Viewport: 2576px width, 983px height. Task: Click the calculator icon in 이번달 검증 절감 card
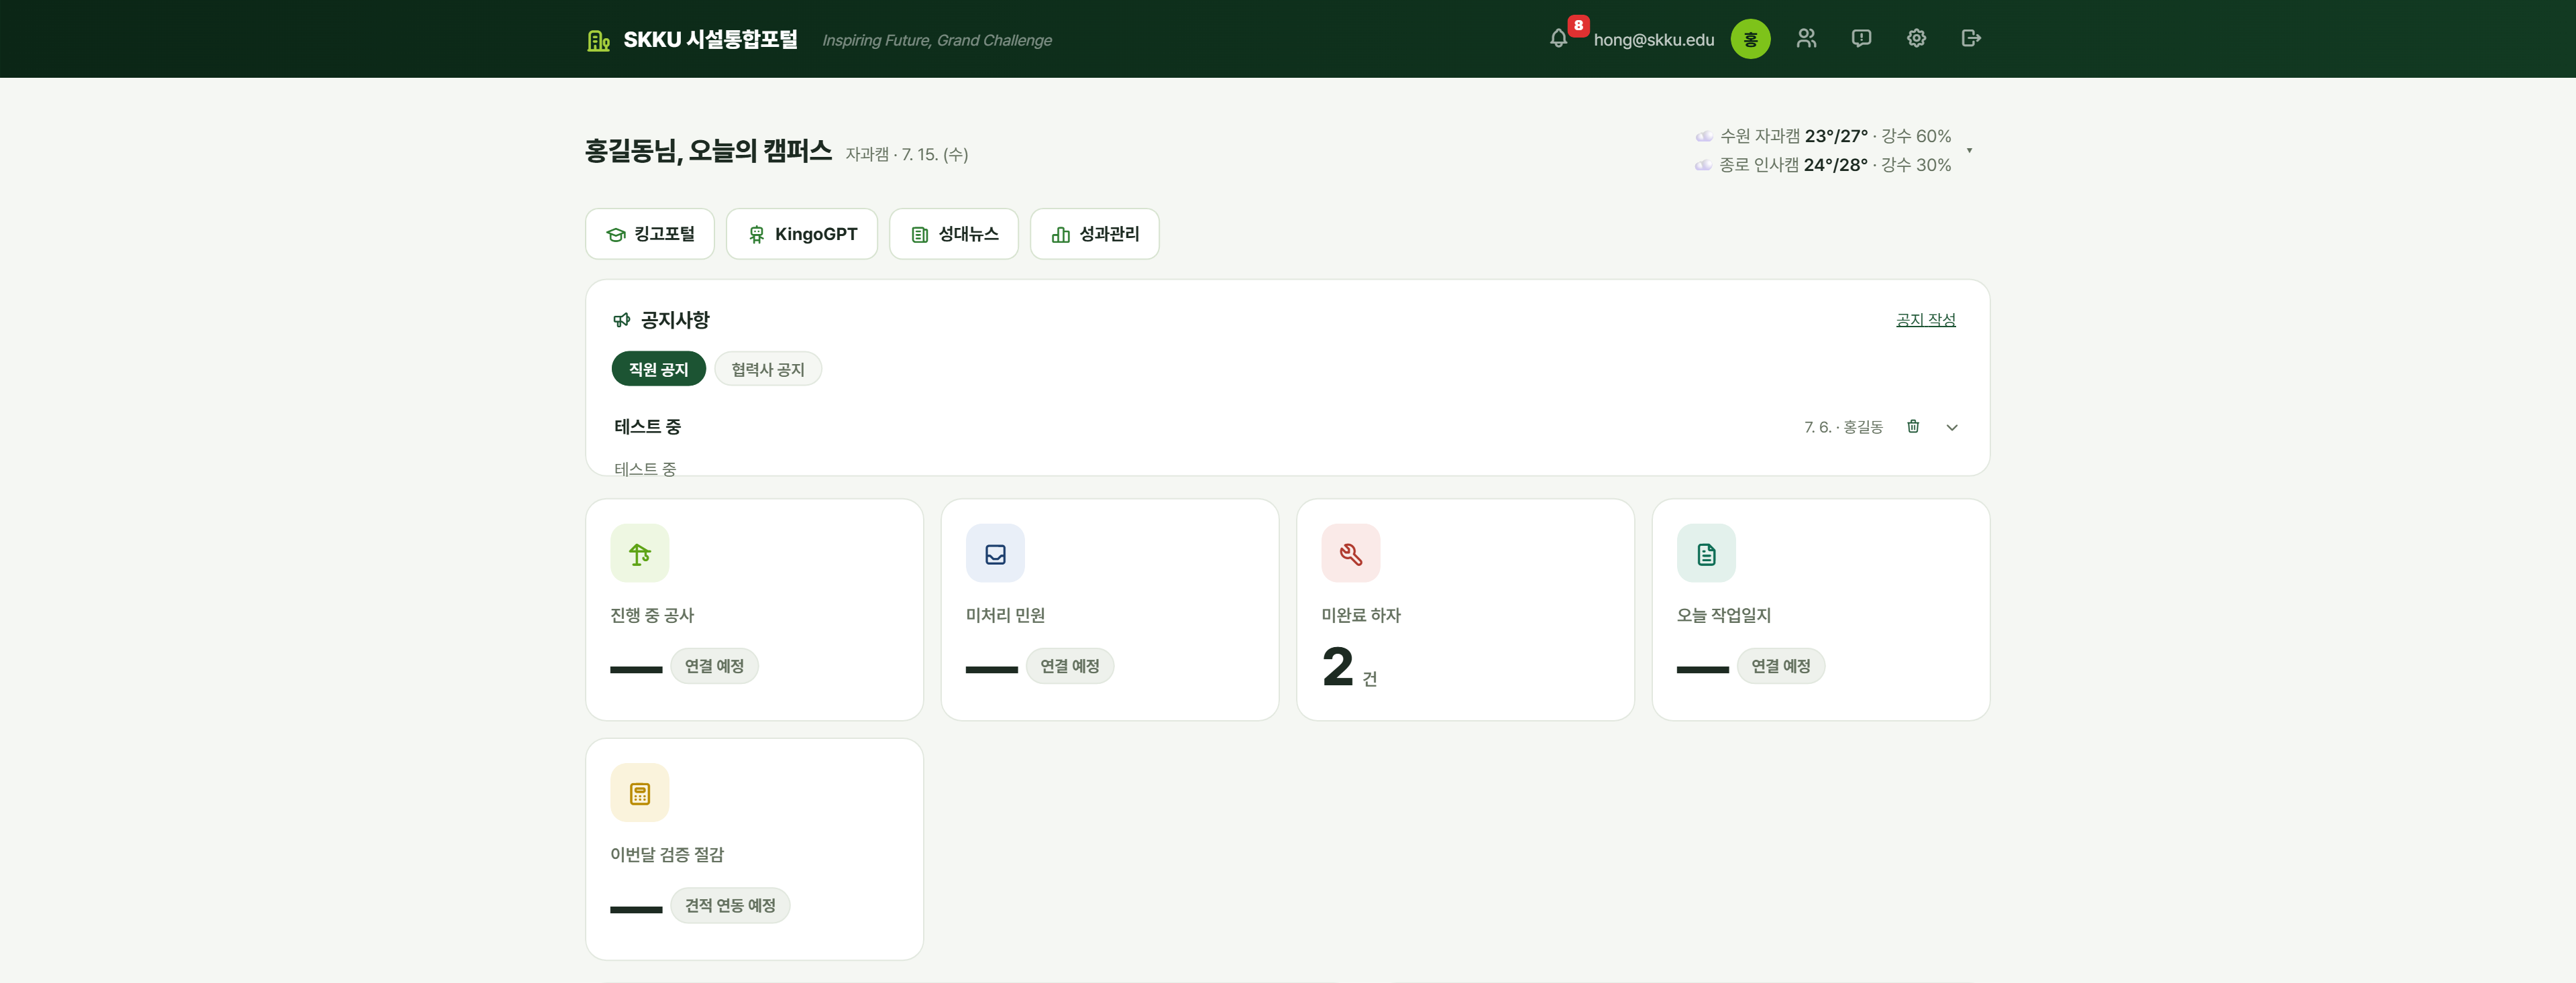(640, 793)
